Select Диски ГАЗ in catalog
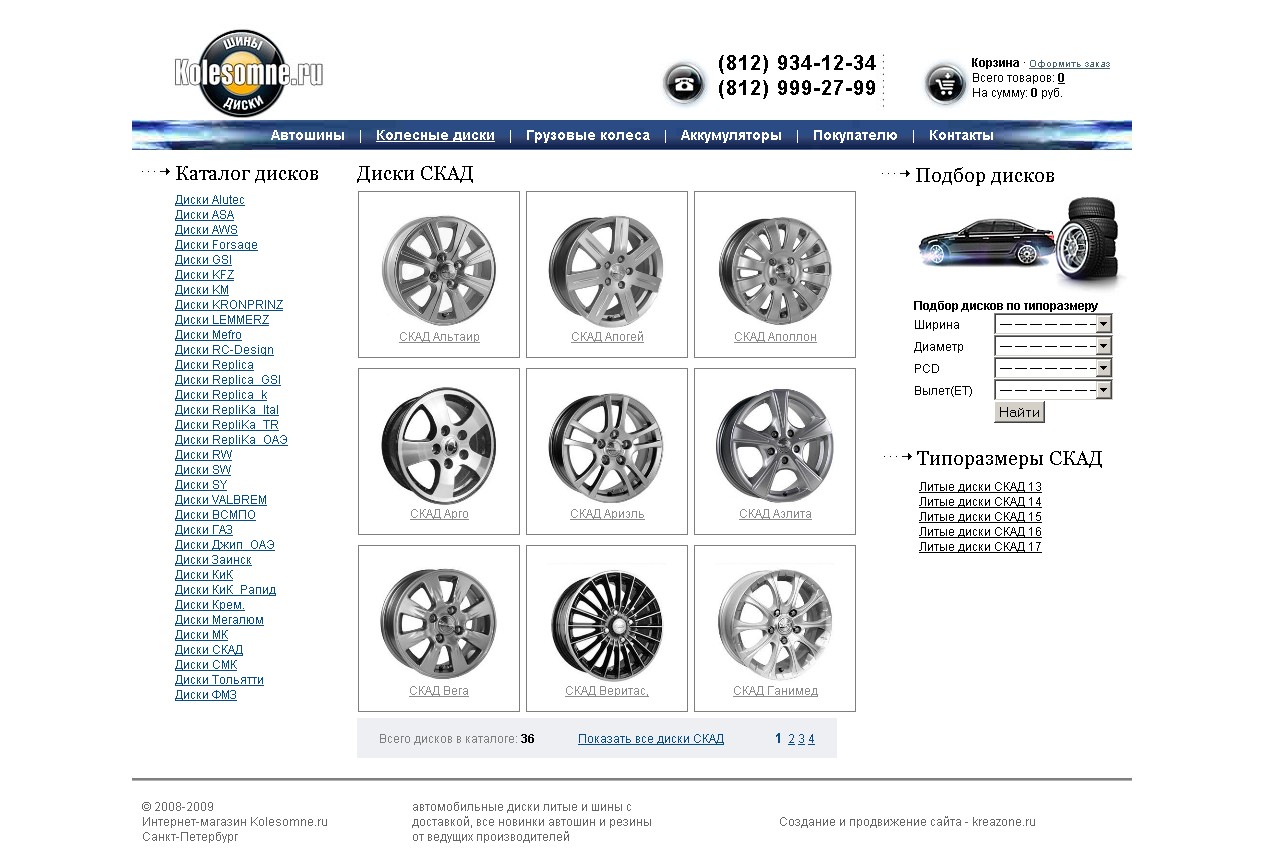The width and height of the screenshot is (1262, 864). pyautogui.click(x=204, y=530)
